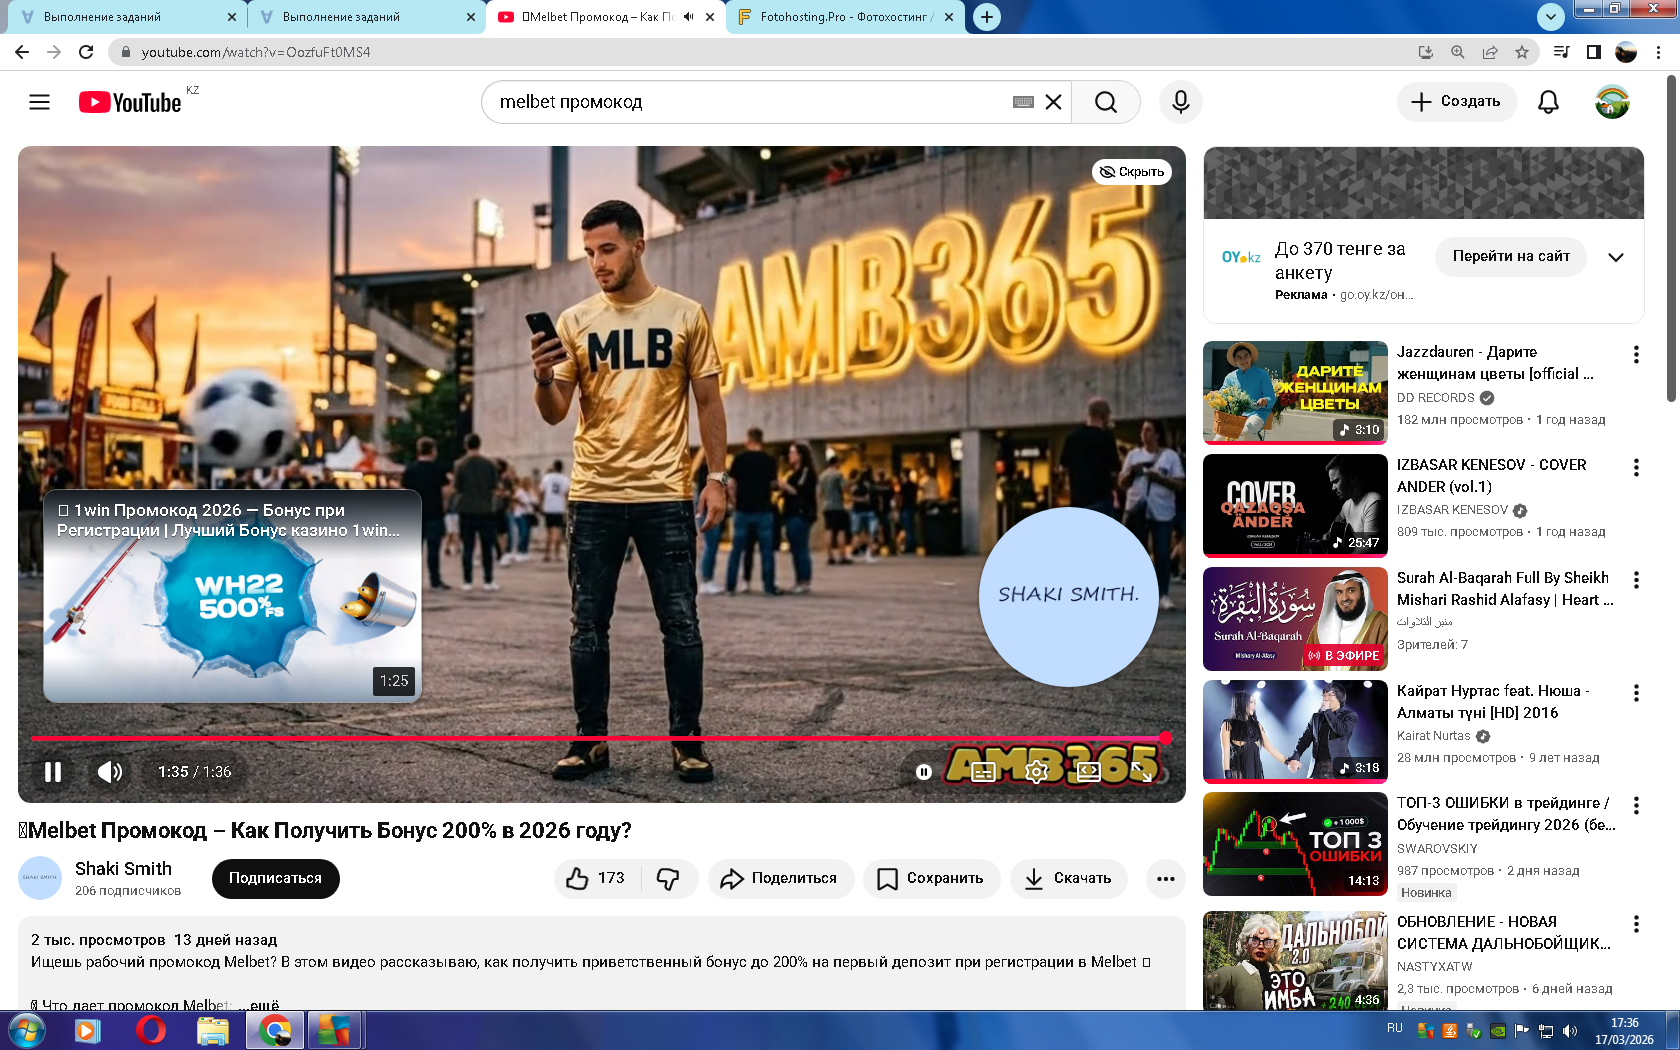Open voice search microphone
Image resolution: width=1680 pixels, height=1050 pixels.
point(1180,102)
